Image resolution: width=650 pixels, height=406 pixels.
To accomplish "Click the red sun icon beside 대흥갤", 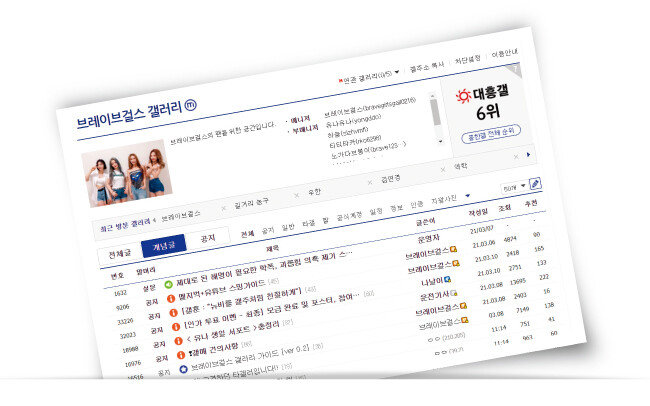I will click(463, 97).
